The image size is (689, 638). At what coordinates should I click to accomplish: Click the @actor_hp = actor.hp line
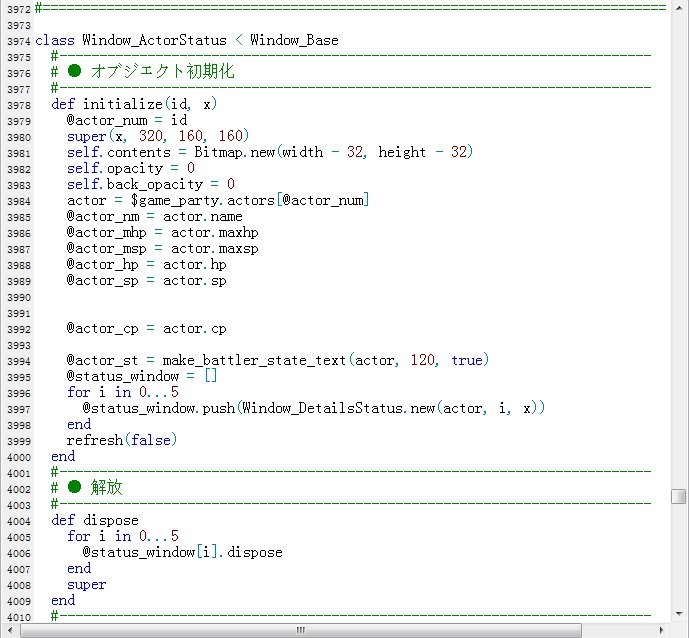coord(146,265)
